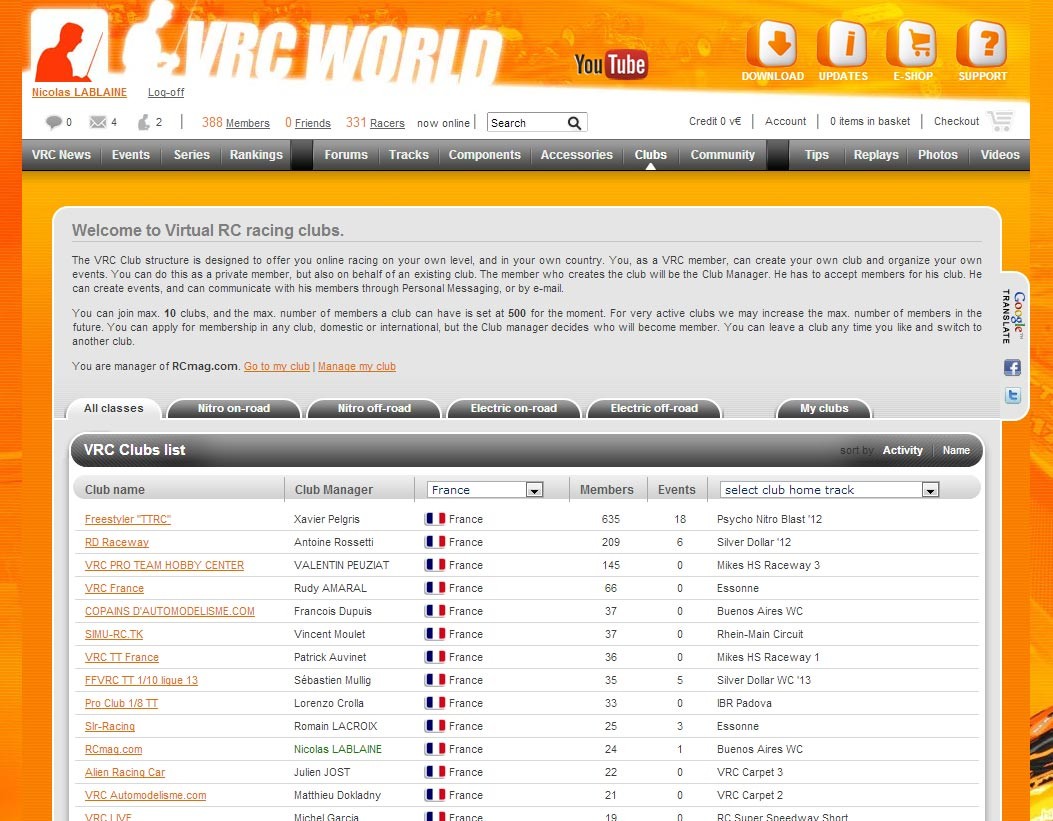Click the Facebook share icon
This screenshot has width=1053, height=821.
coord(1012,367)
